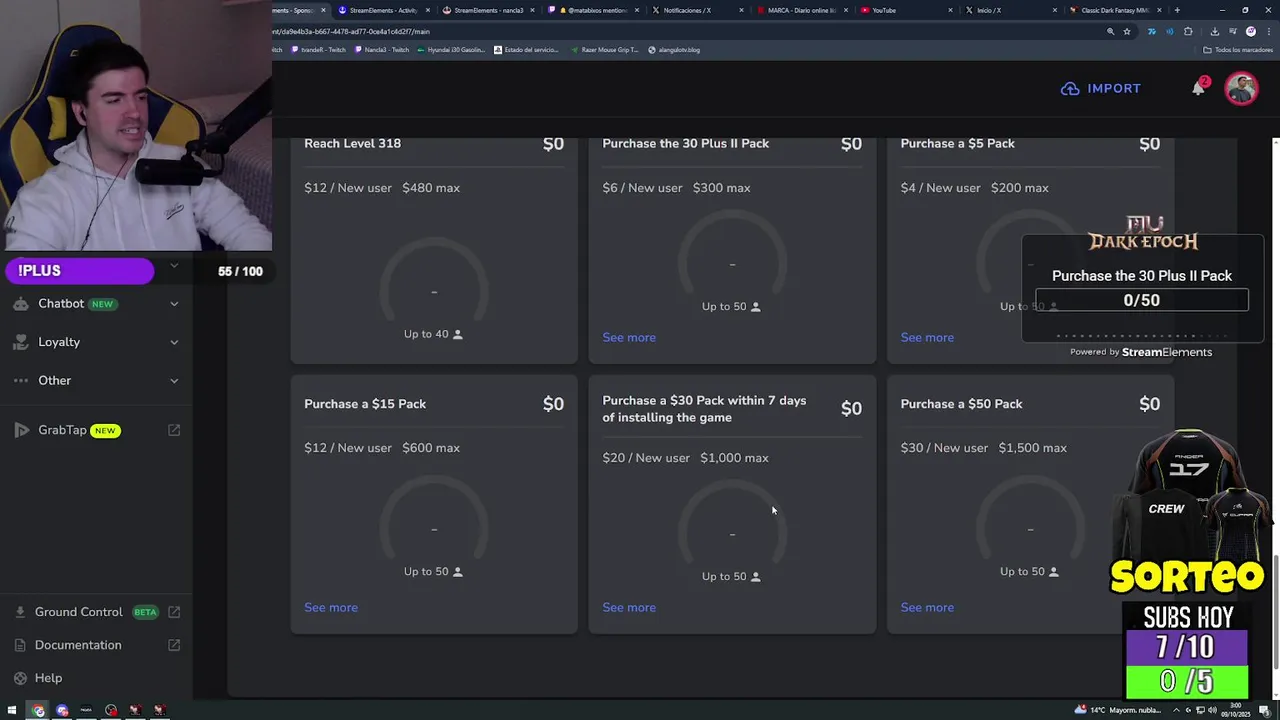Image resolution: width=1280 pixels, height=720 pixels.
Task: Open the GrabTap sidebar item
Action: (96, 430)
